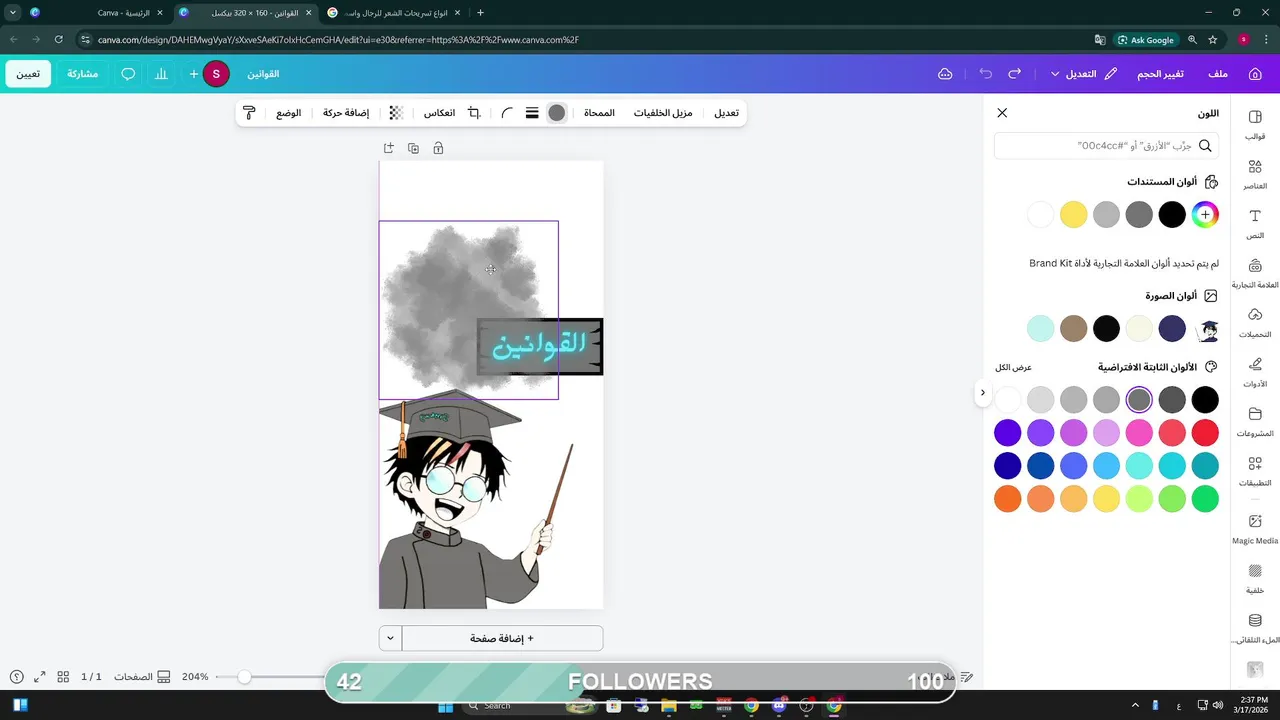The image size is (1280, 720).
Task: Open the العلامة التجارية brand sidebar panel
Action: coord(1255,273)
